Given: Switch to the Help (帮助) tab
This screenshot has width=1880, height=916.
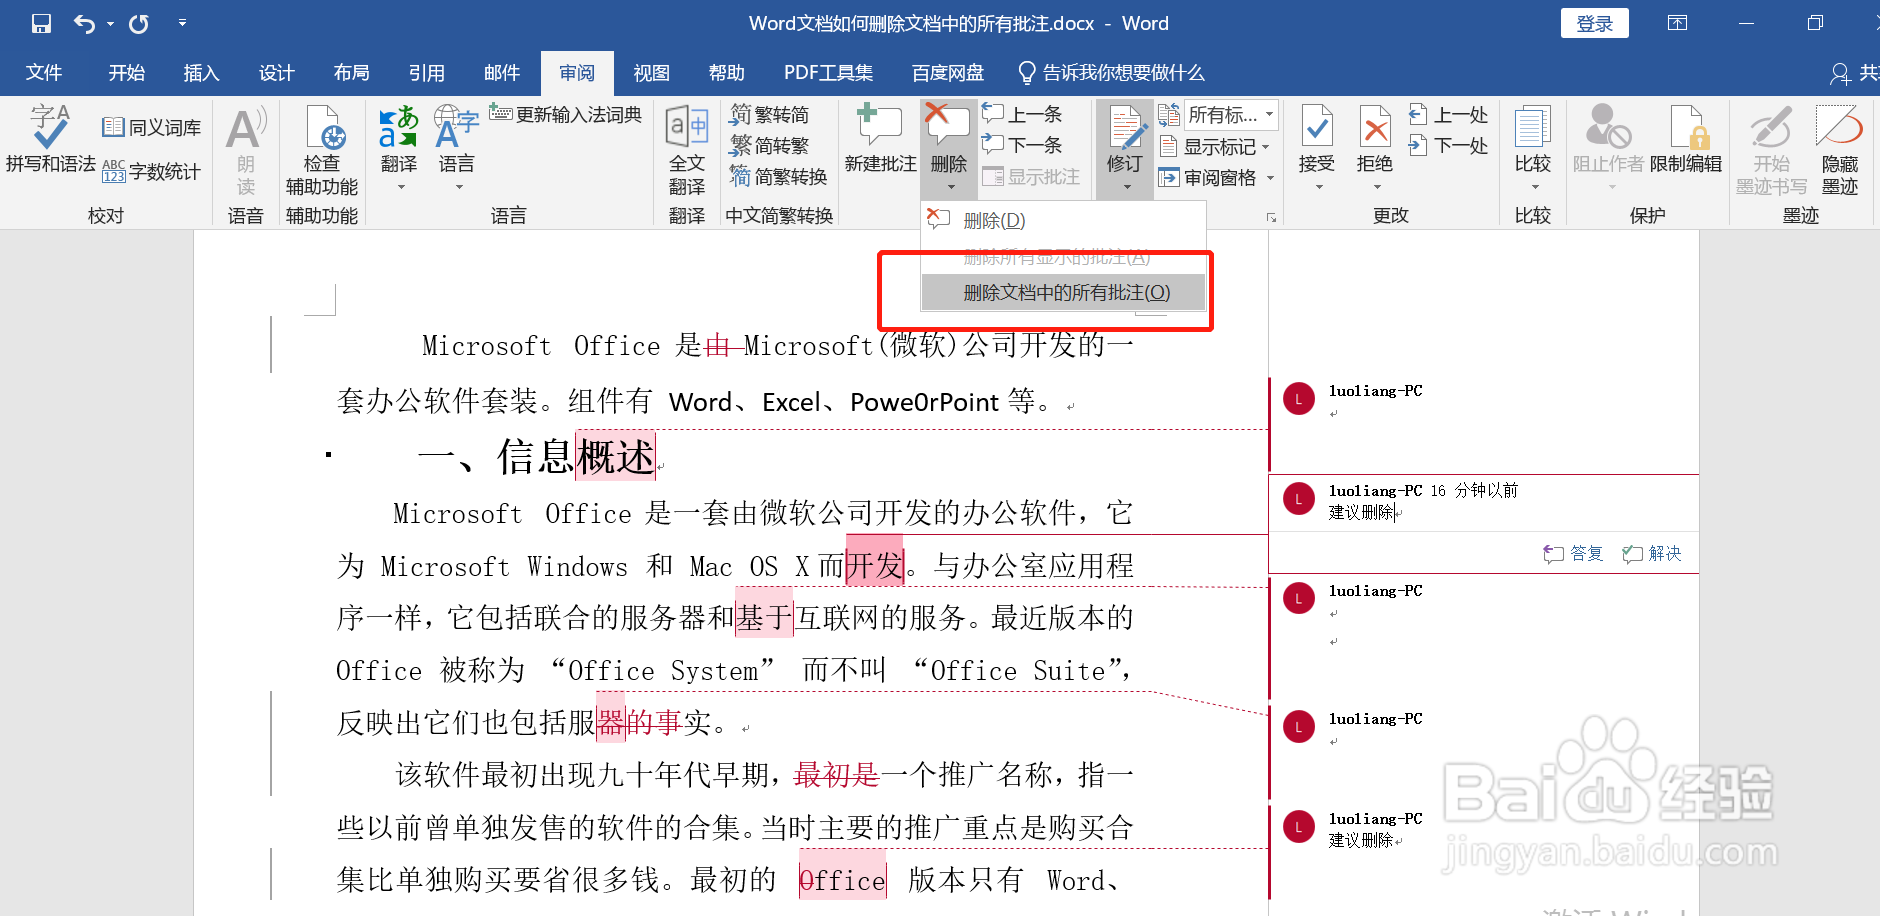Looking at the screenshot, I should click(726, 73).
